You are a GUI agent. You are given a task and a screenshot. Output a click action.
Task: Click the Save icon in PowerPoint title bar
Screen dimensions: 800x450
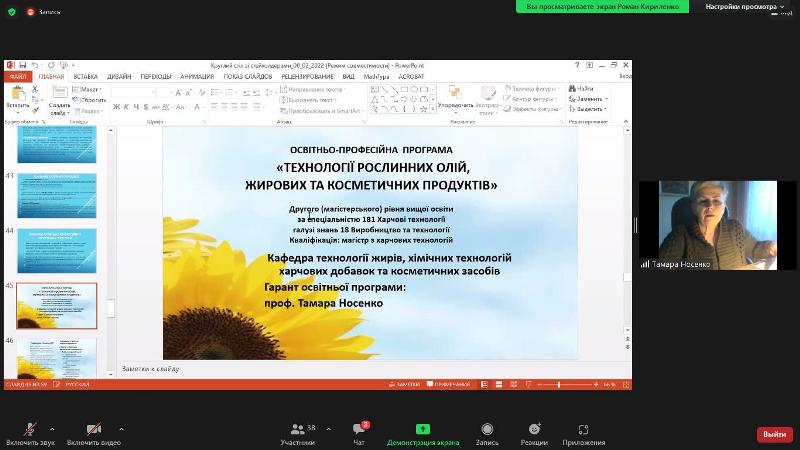coord(22,65)
